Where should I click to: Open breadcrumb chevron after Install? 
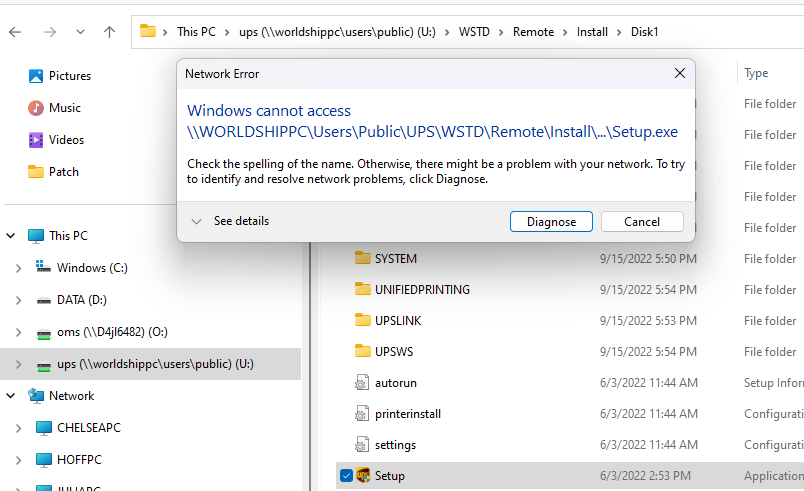[x=619, y=32]
